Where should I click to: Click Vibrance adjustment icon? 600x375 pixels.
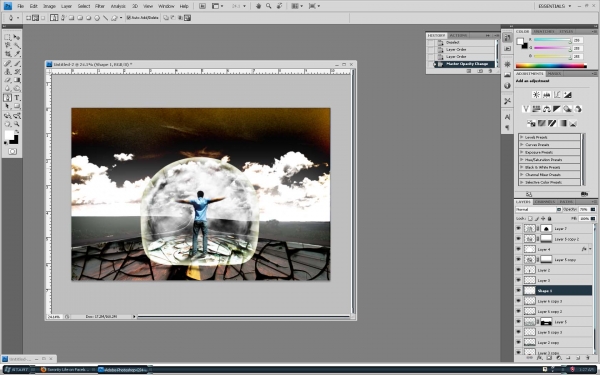[526, 109]
